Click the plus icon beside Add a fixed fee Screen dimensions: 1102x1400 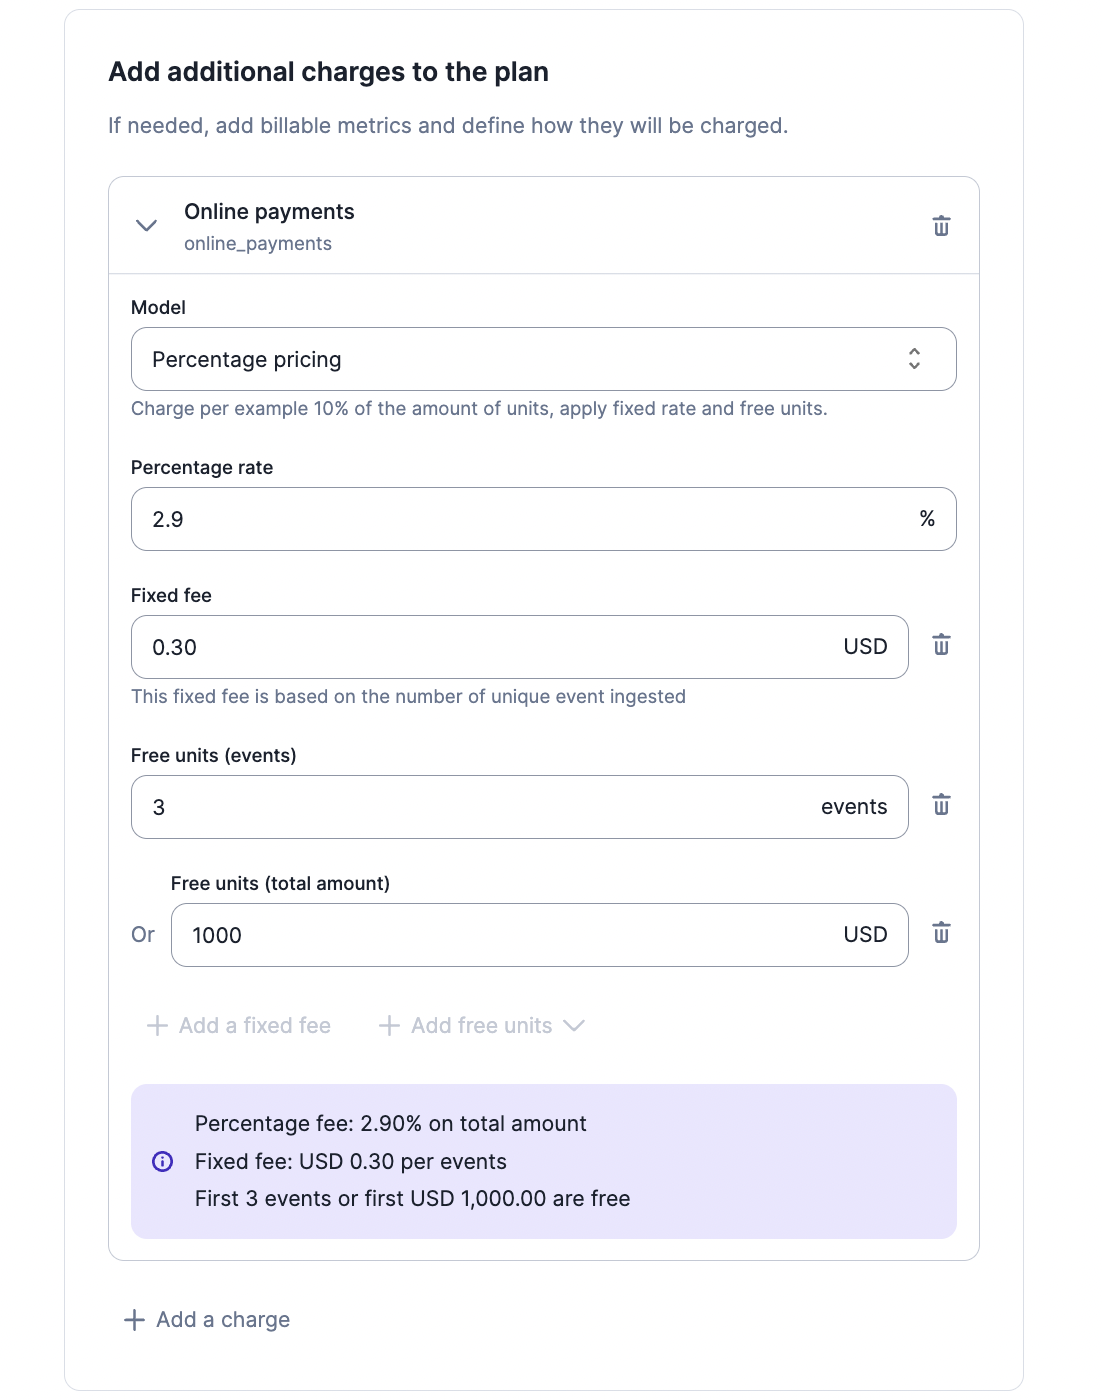pos(157,1025)
